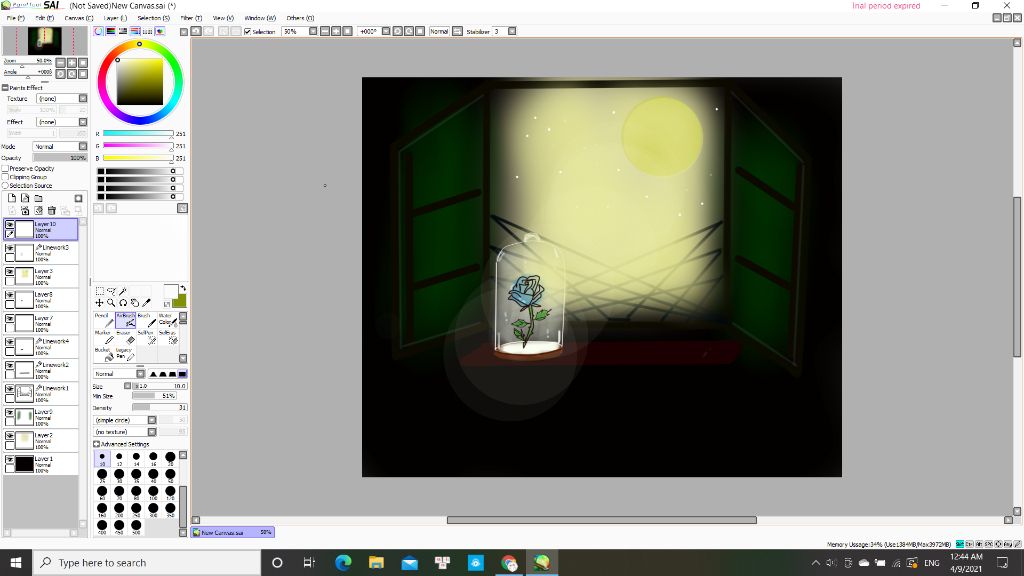The width and height of the screenshot is (1024, 576).
Task: Adjust the brush Density slider
Action: [159, 408]
